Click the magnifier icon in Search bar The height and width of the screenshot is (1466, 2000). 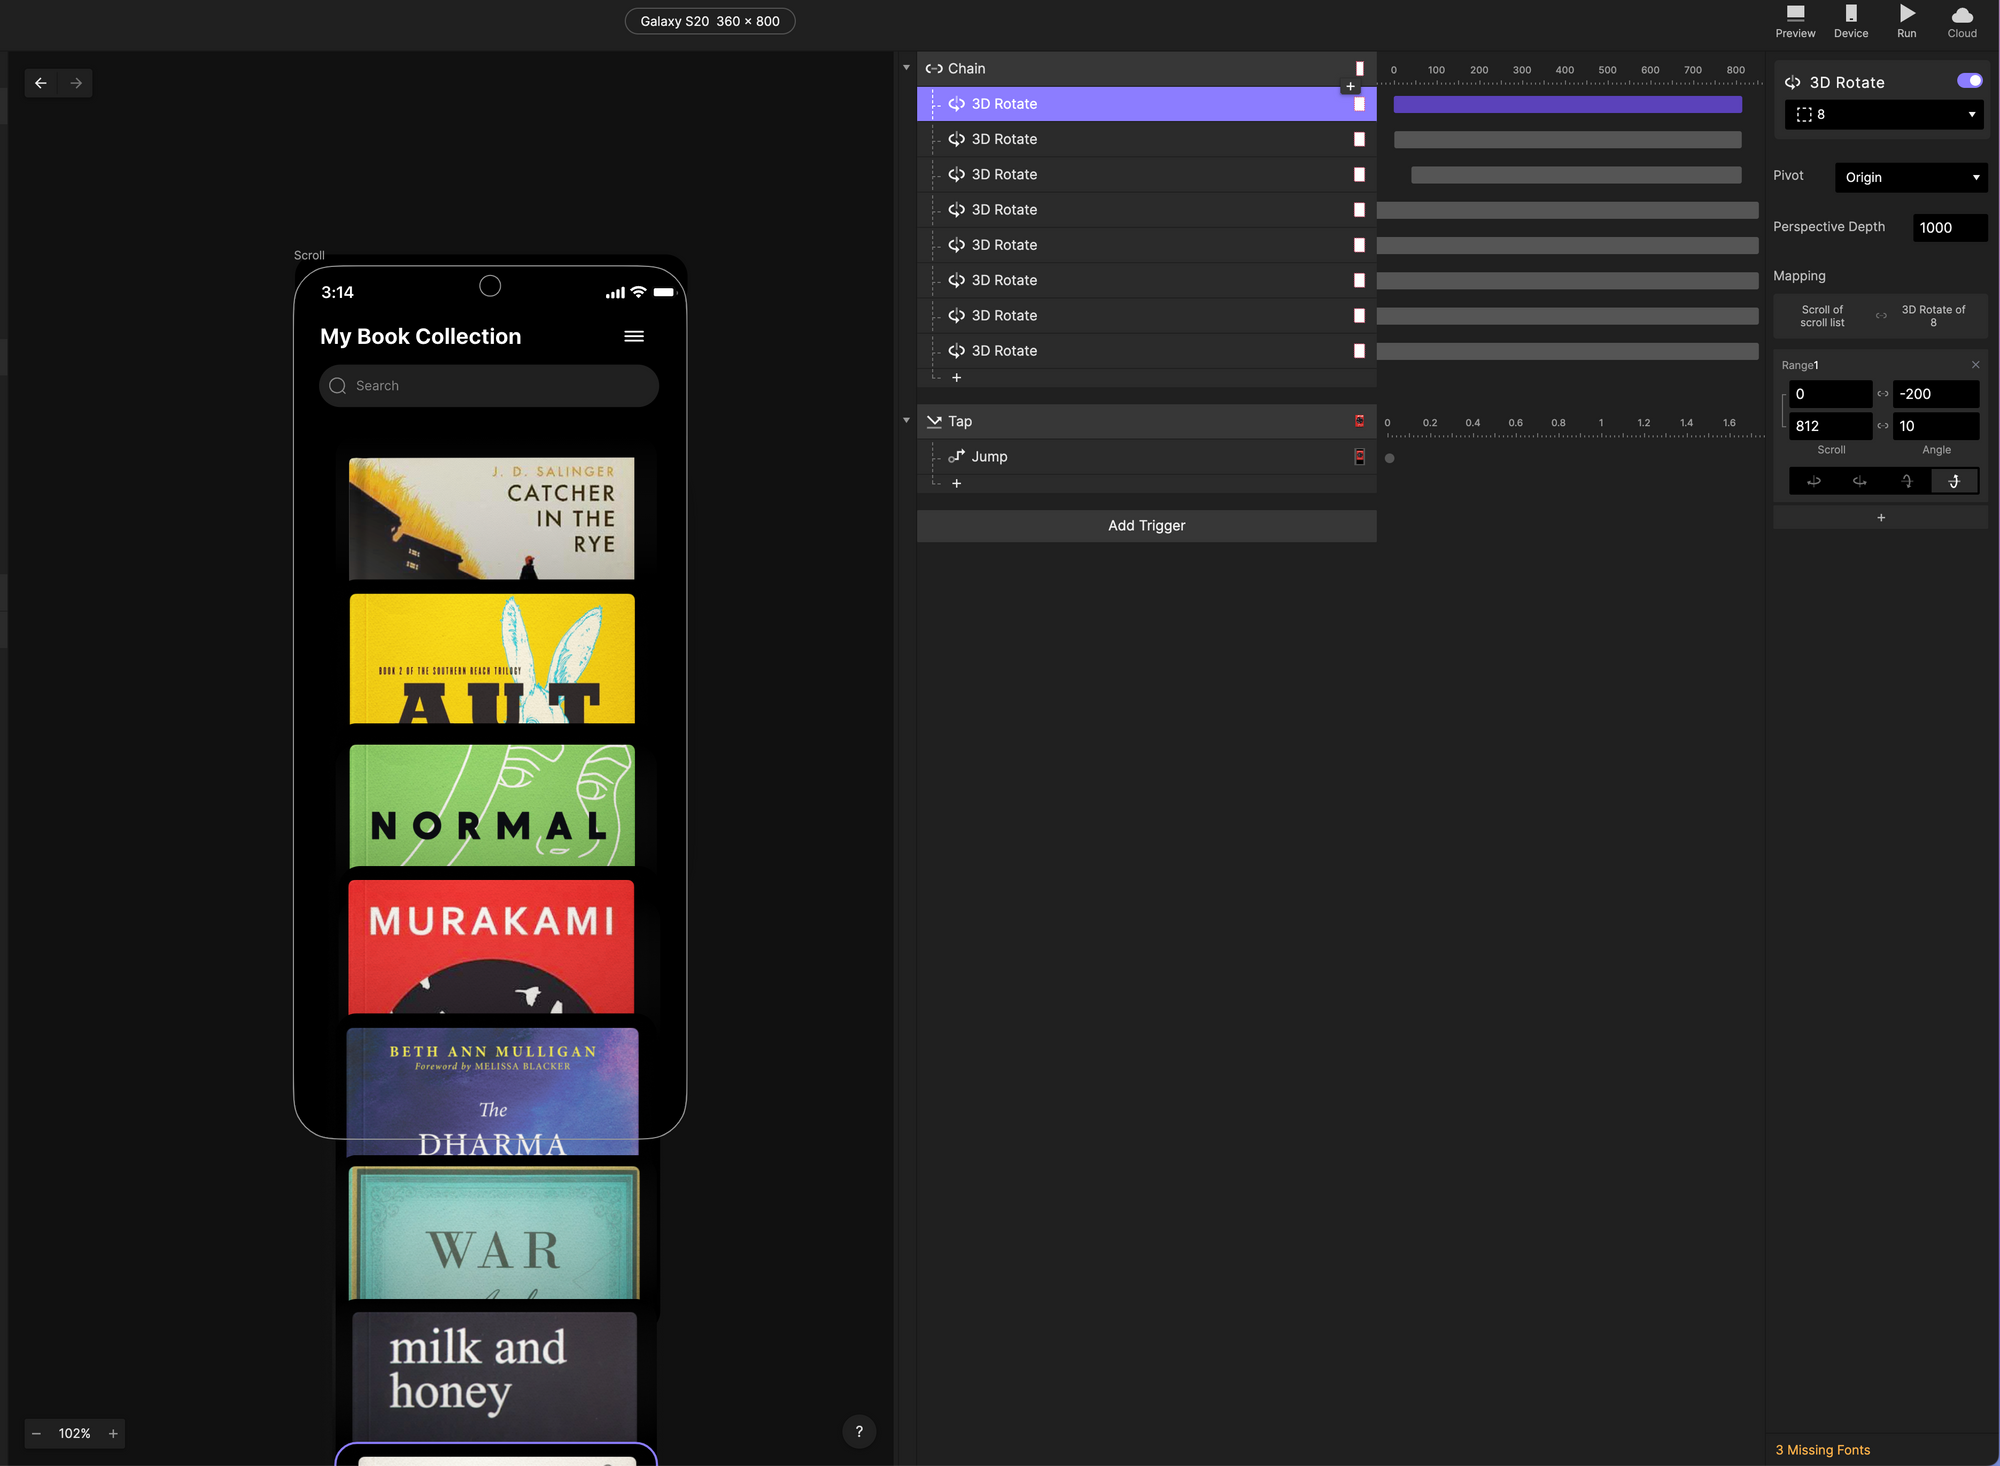pyautogui.click(x=338, y=386)
